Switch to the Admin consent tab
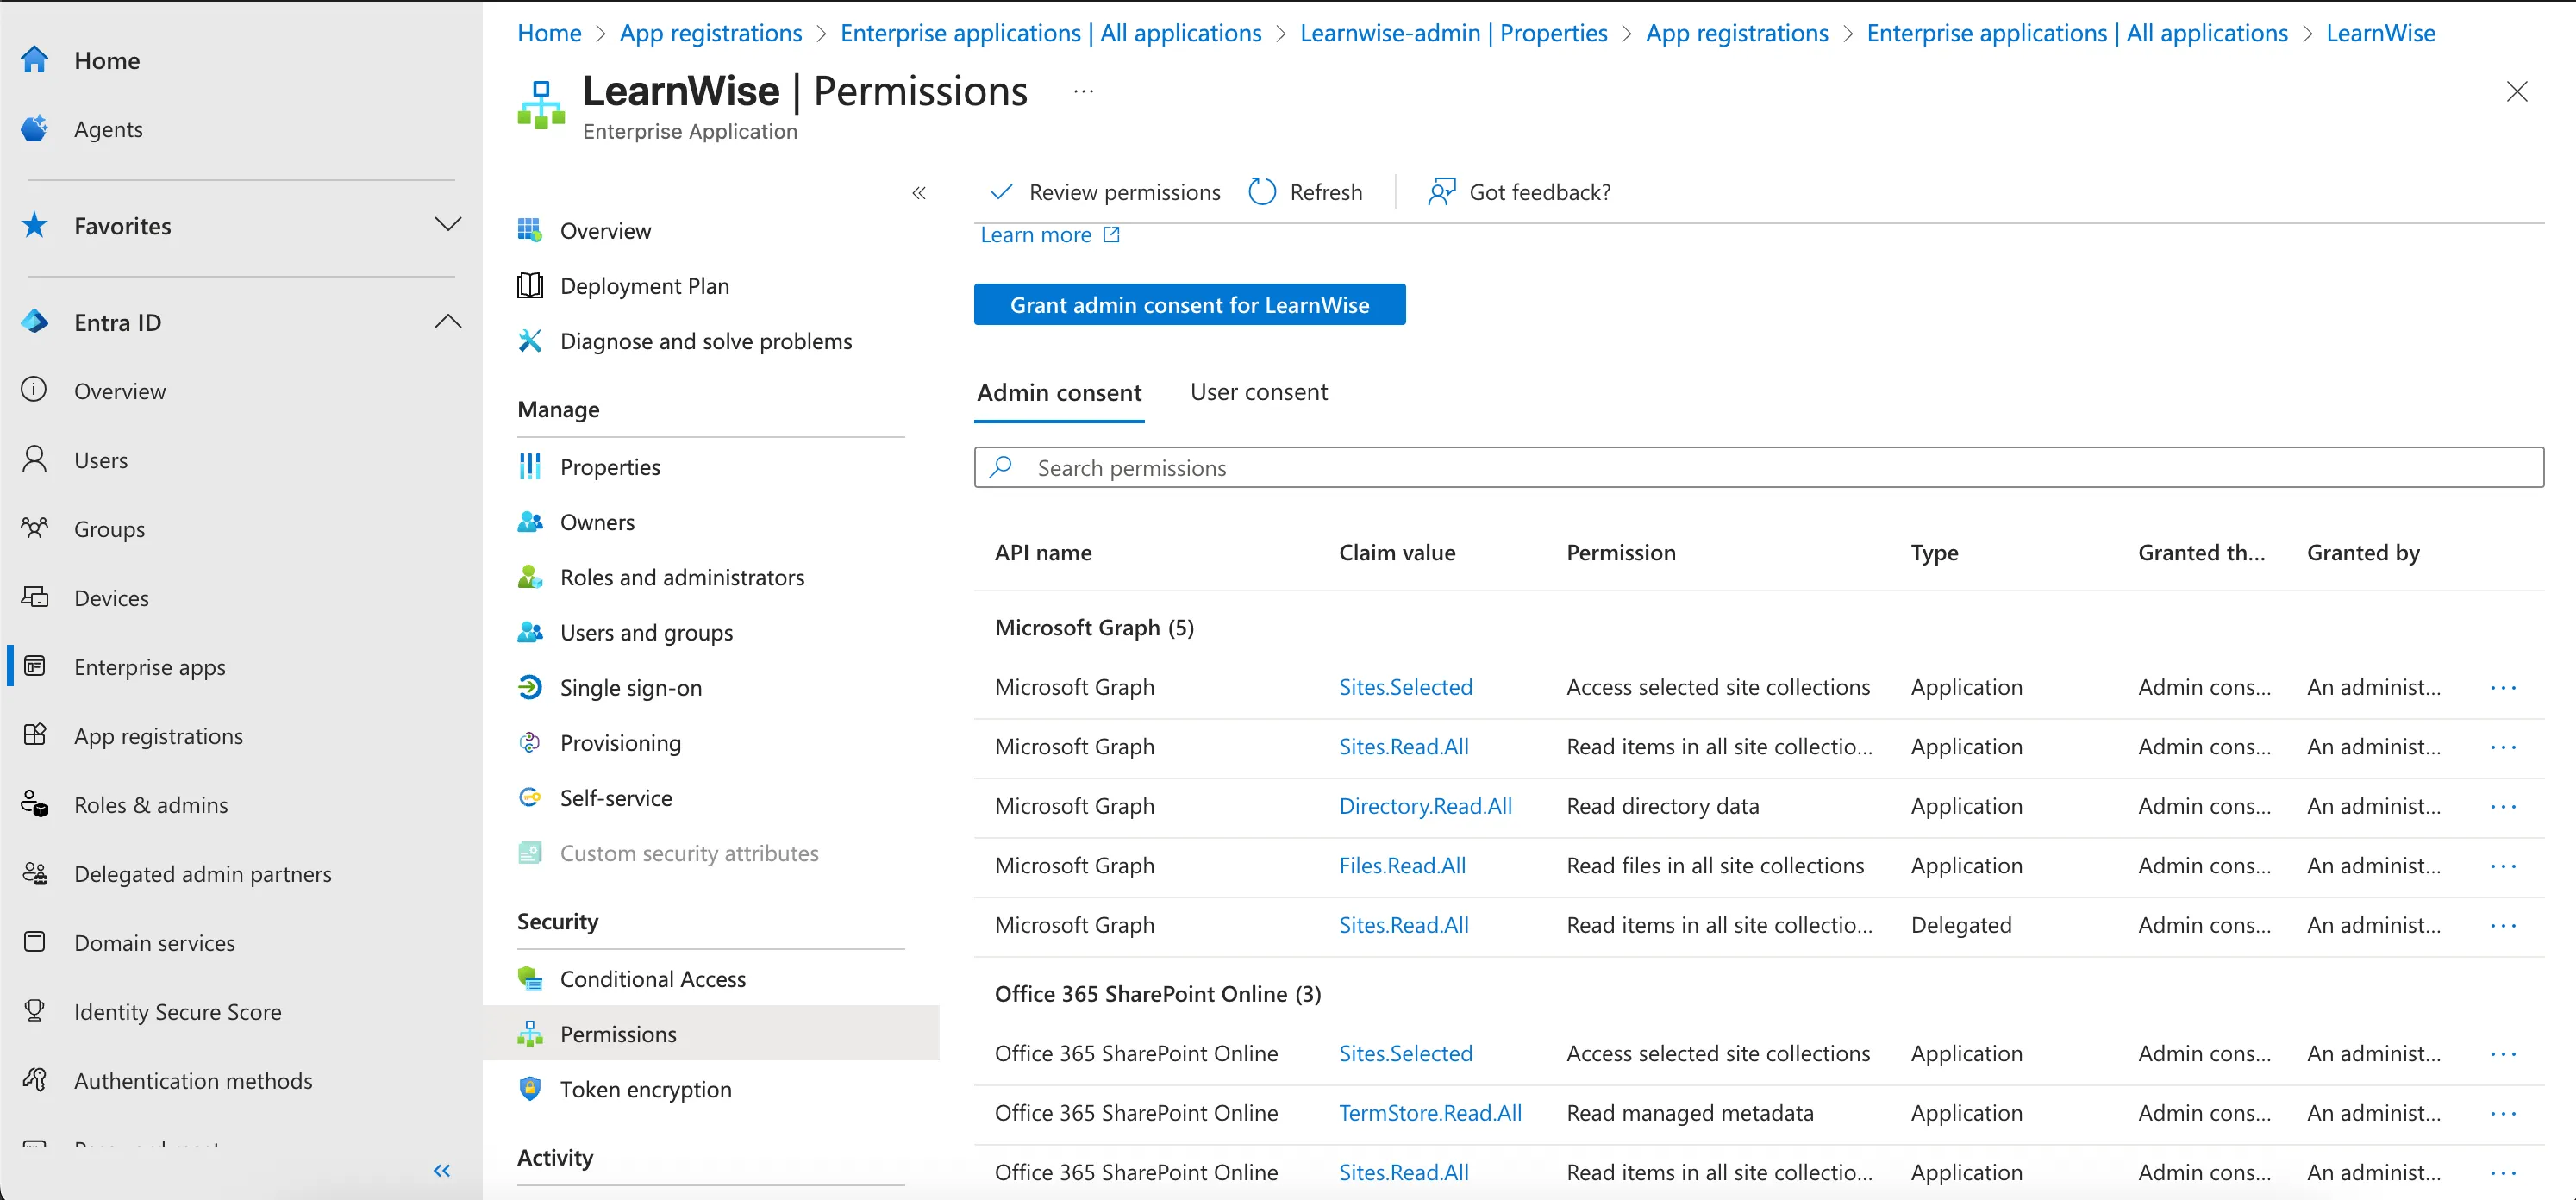This screenshot has width=2576, height=1200. point(1059,393)
